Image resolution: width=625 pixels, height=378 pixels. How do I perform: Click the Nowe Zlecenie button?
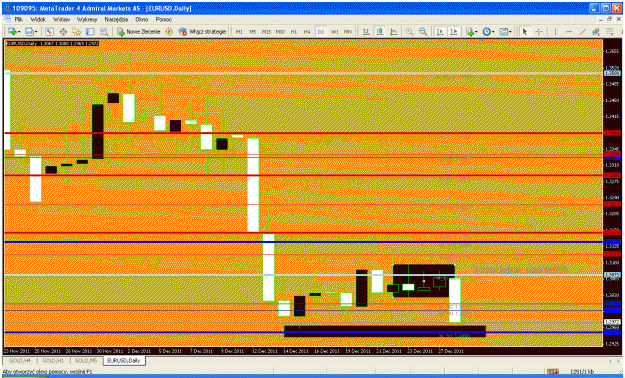[139, 32]
